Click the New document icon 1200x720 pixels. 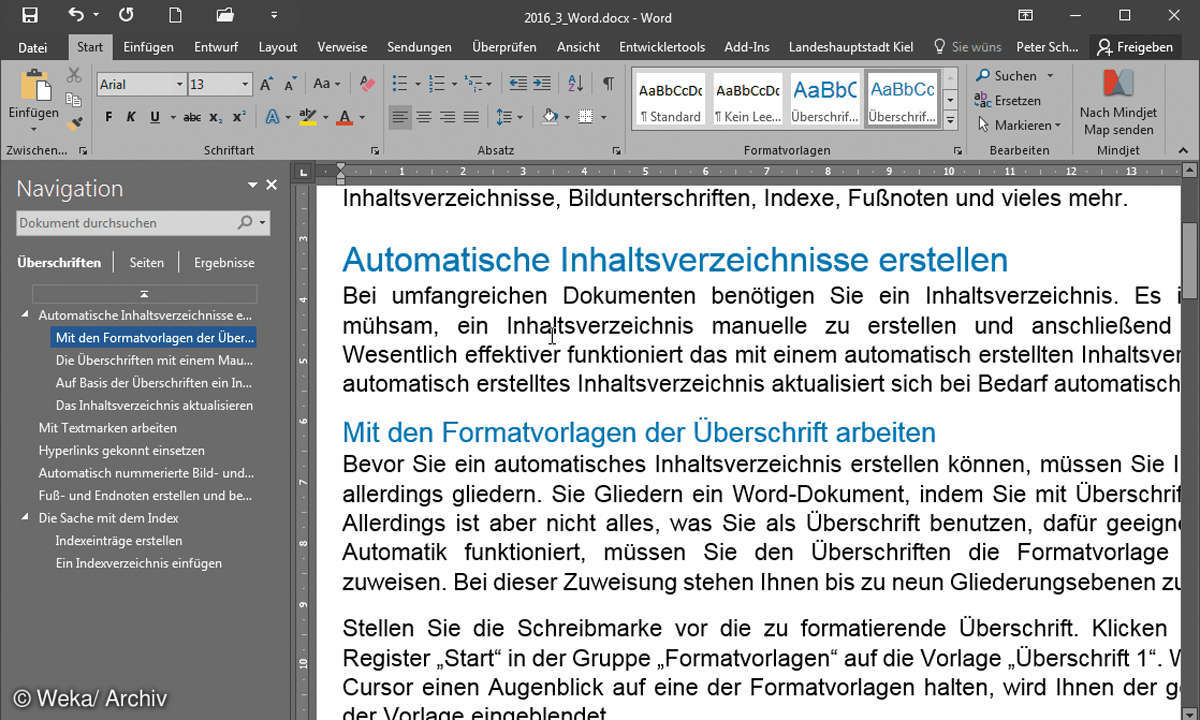(175, 15)
